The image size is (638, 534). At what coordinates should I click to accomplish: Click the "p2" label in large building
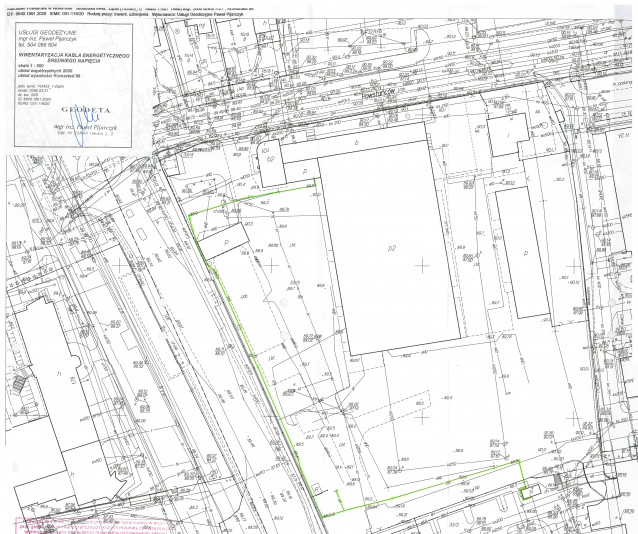click(392, 248)
